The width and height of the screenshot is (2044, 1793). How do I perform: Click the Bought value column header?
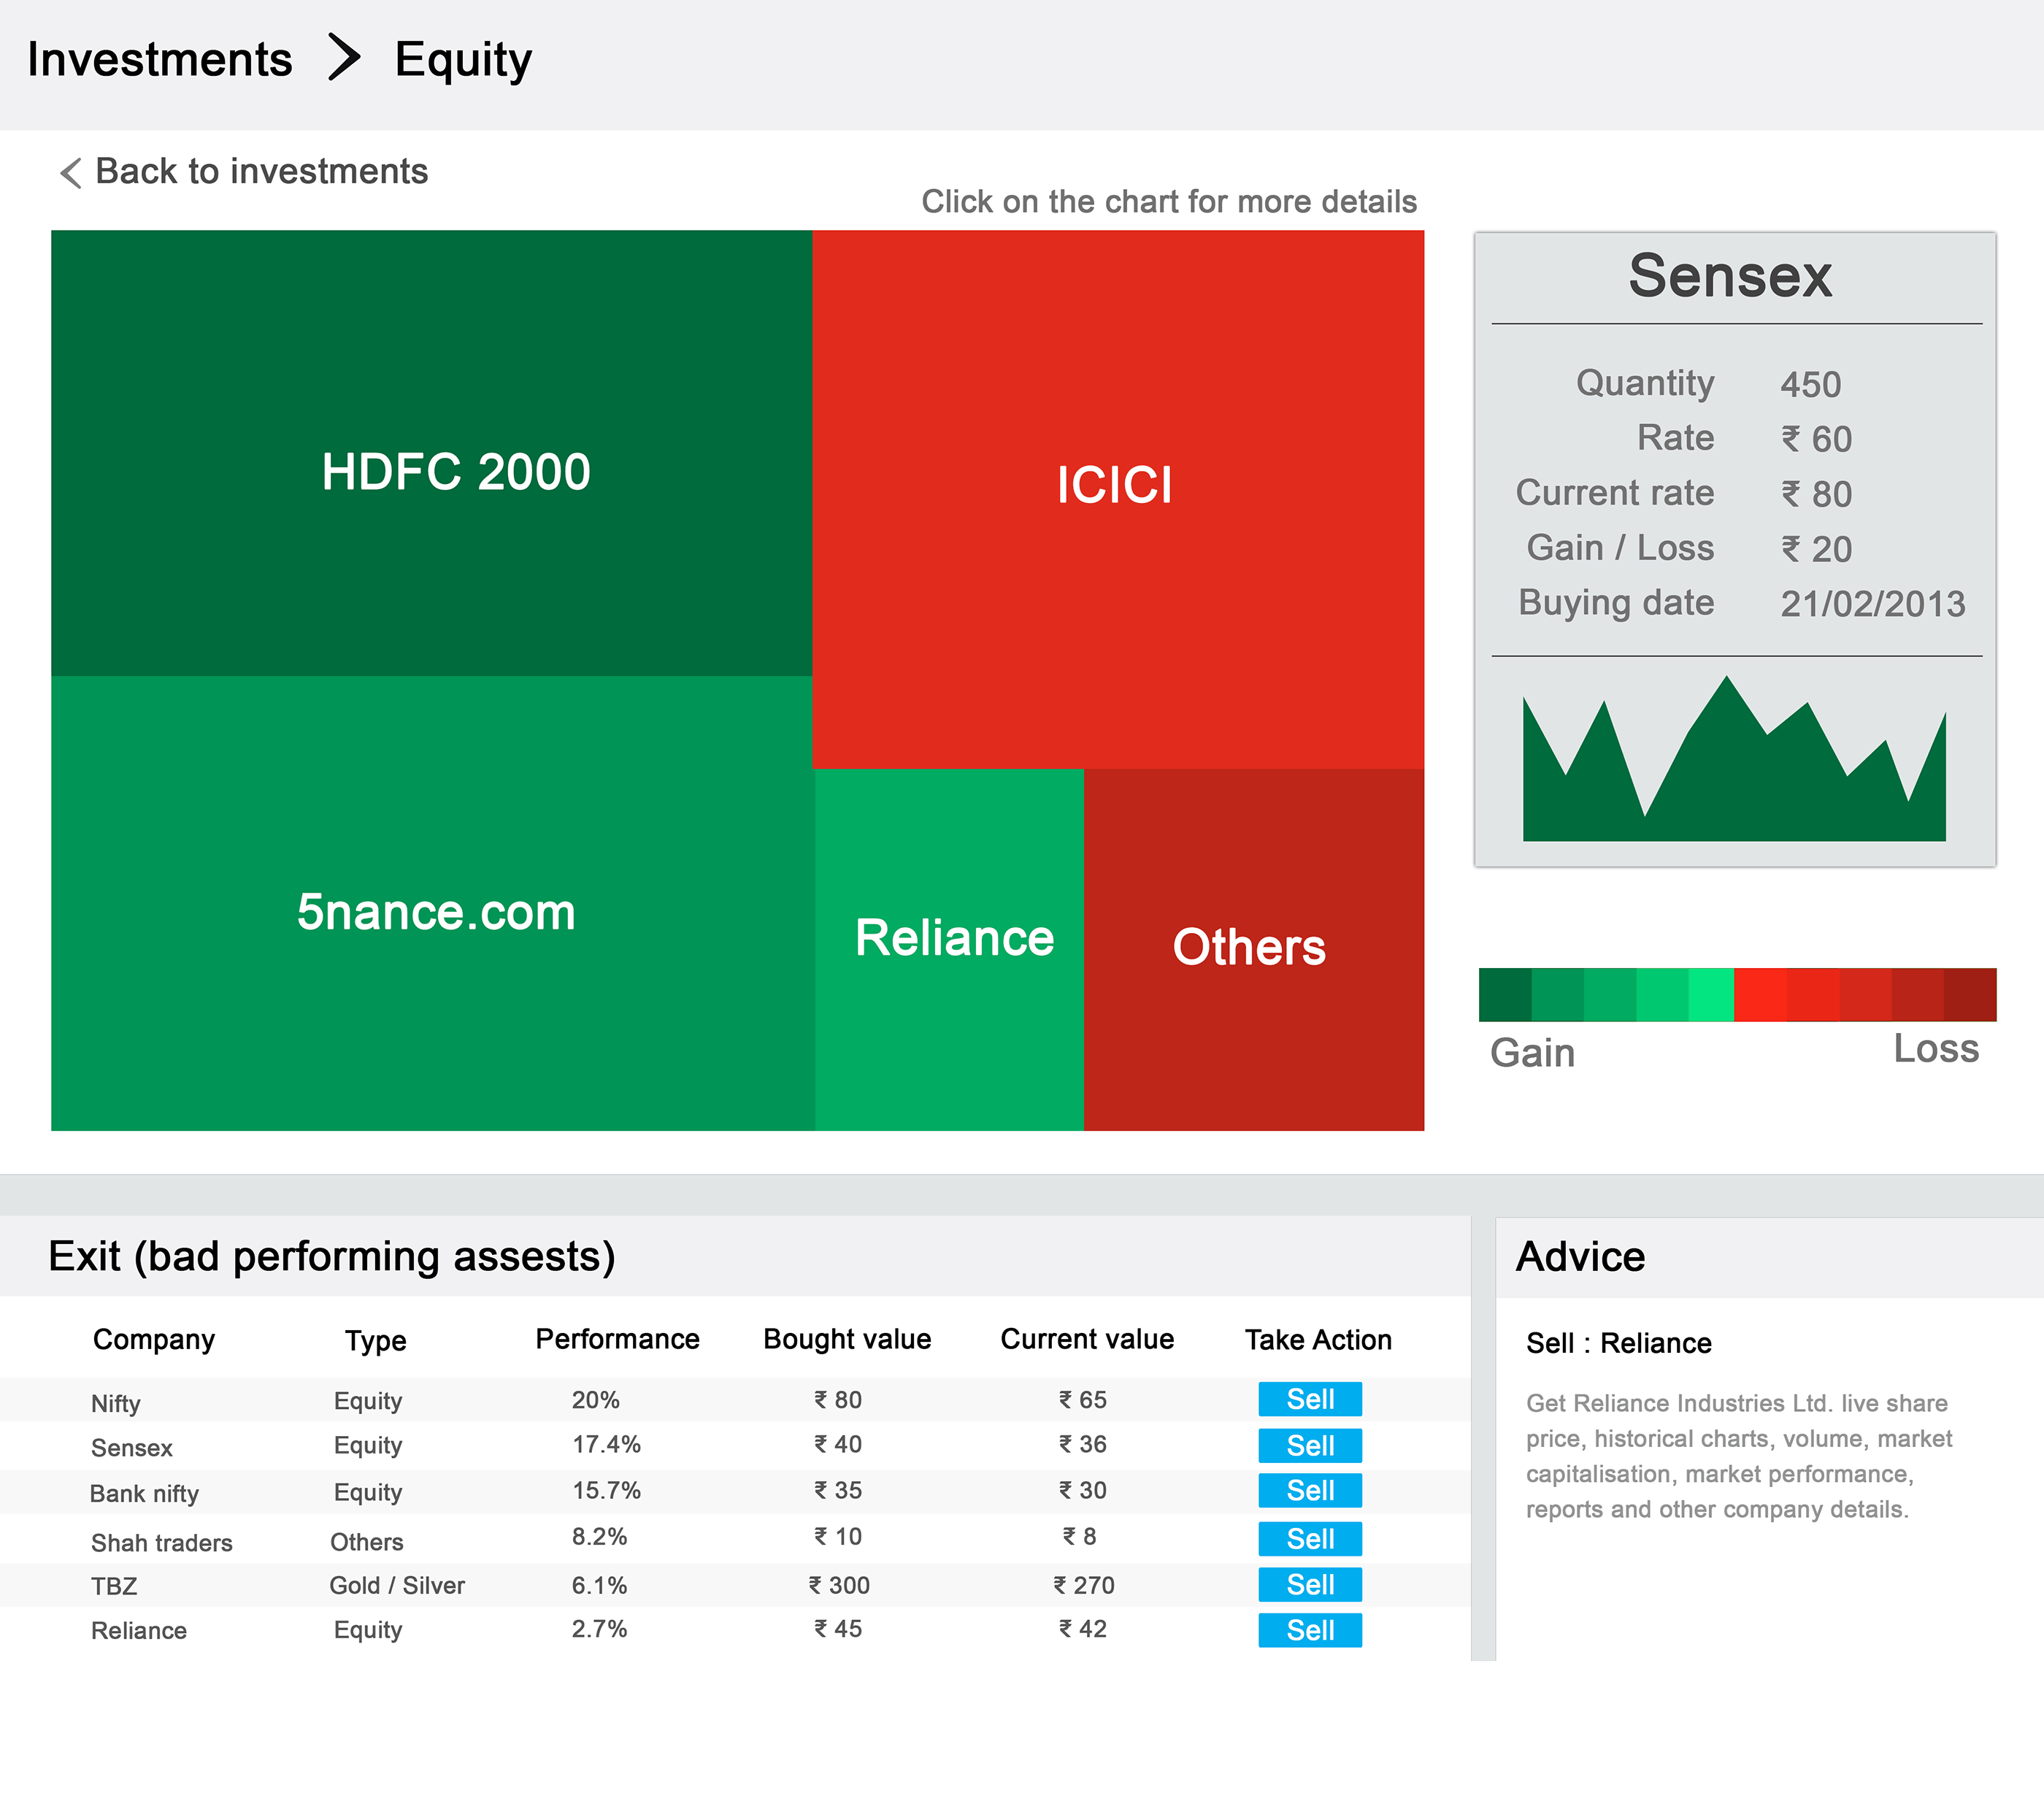(x=847, y=1339)
